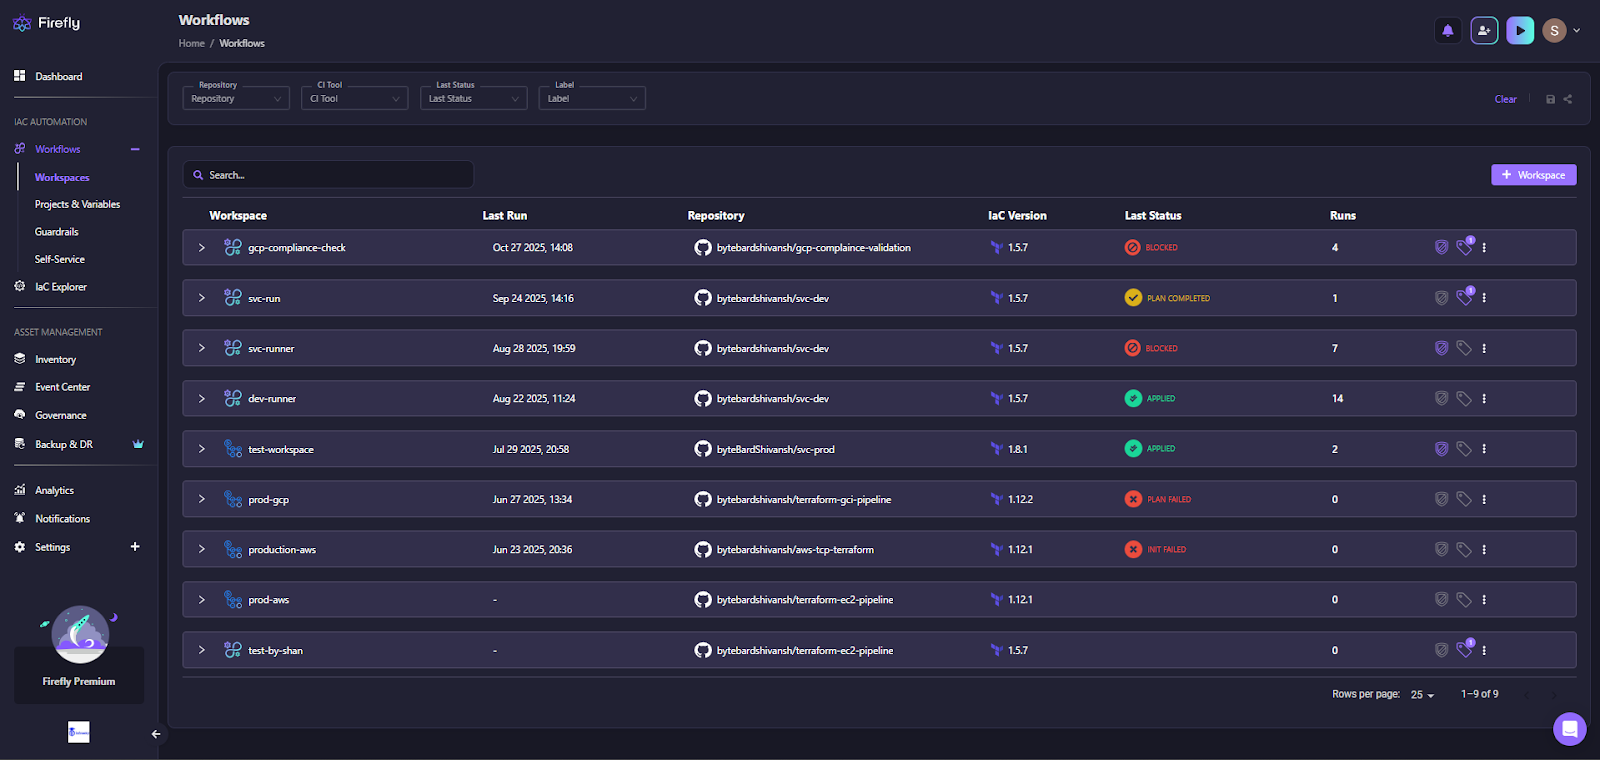
Task: Click the Firefly logo
Action: [46, 23]
